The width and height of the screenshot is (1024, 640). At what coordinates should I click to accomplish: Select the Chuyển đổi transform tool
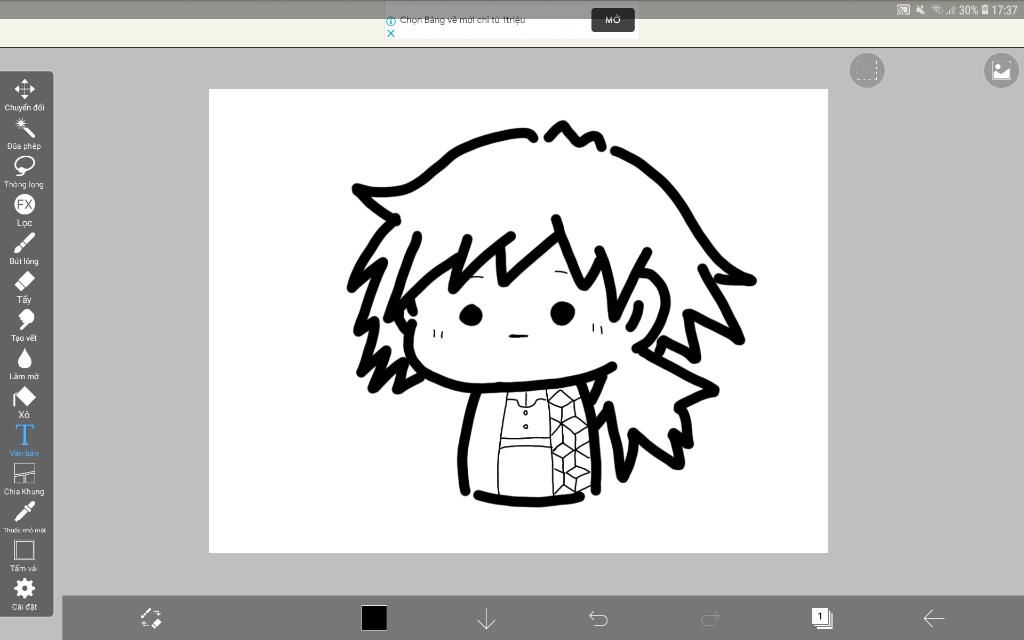pyautogui.click(x=24, y=95)
